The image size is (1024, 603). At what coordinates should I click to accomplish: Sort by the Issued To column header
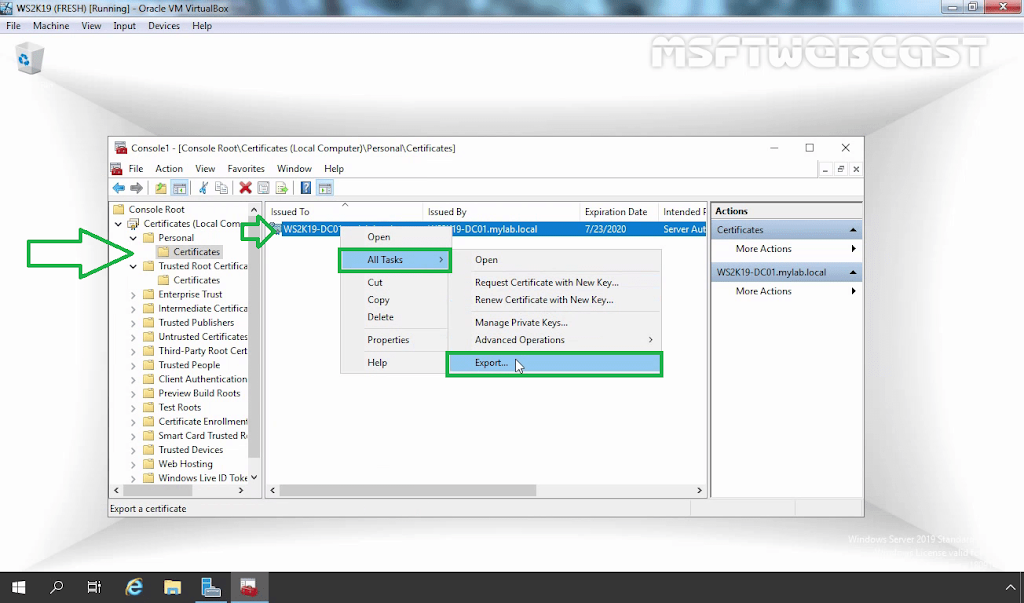[344, 212]
